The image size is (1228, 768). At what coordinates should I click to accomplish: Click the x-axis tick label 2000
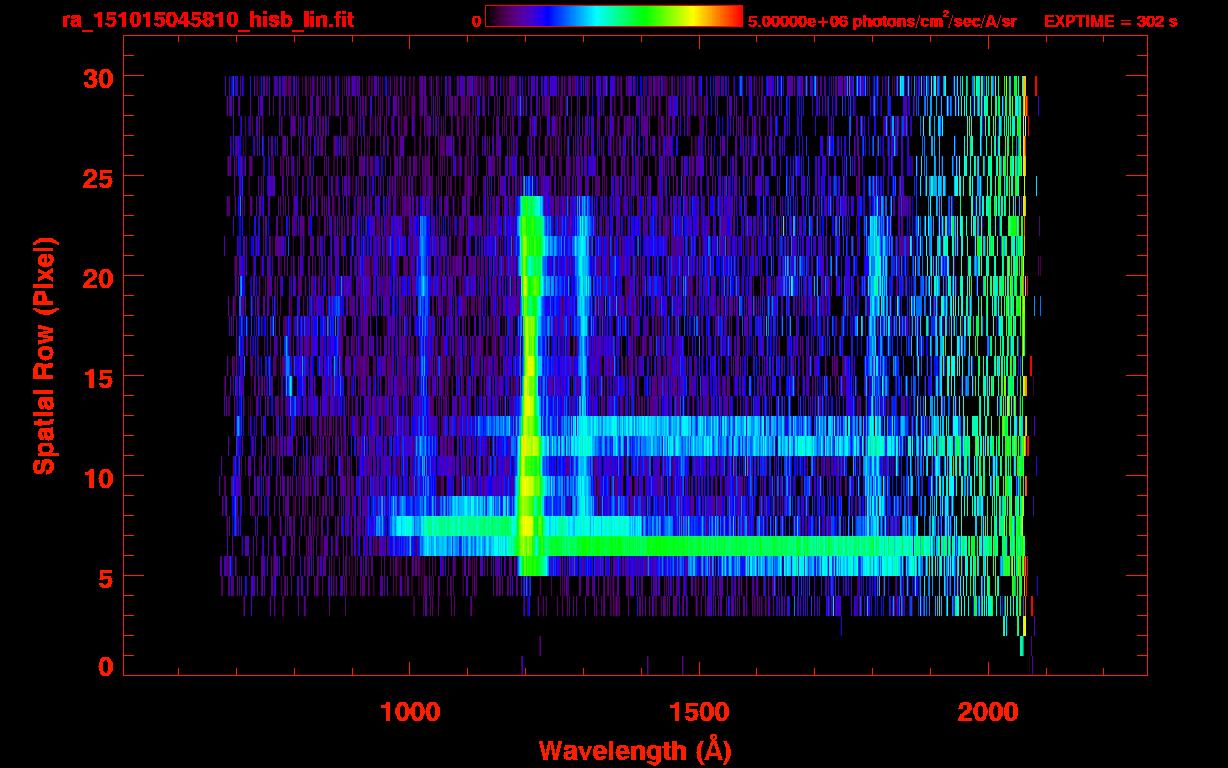[x=988, y=712]
